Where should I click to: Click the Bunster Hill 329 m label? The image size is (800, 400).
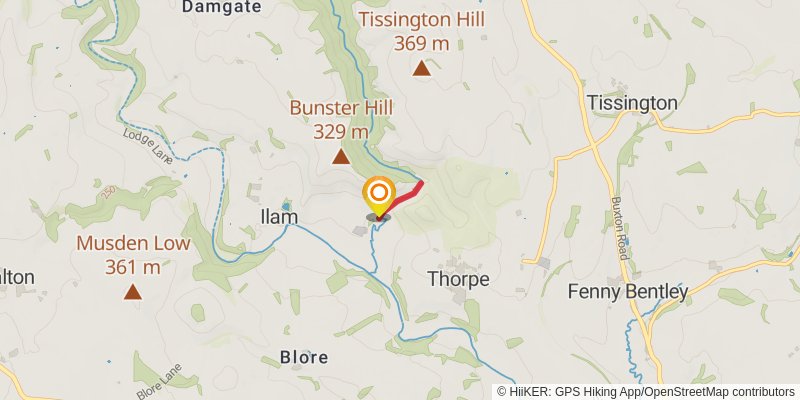(341, 119)
